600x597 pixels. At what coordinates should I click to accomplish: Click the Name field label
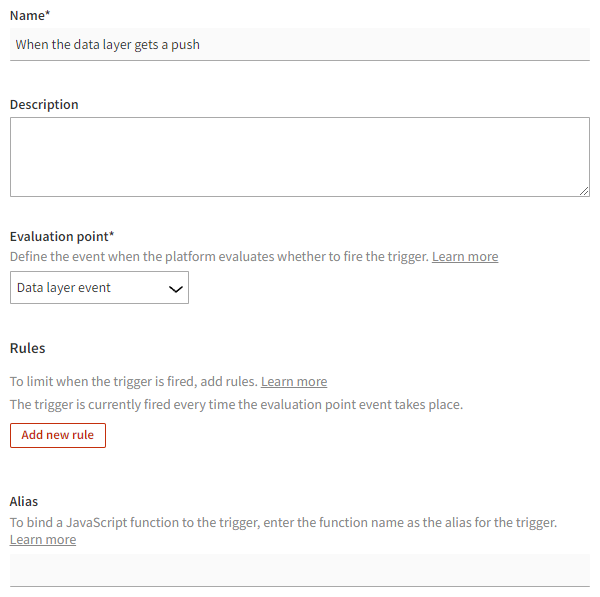point(30,16)
